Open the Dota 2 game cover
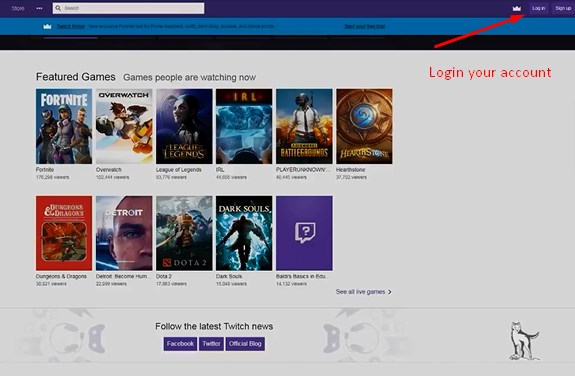 click(x=184, y=233)
